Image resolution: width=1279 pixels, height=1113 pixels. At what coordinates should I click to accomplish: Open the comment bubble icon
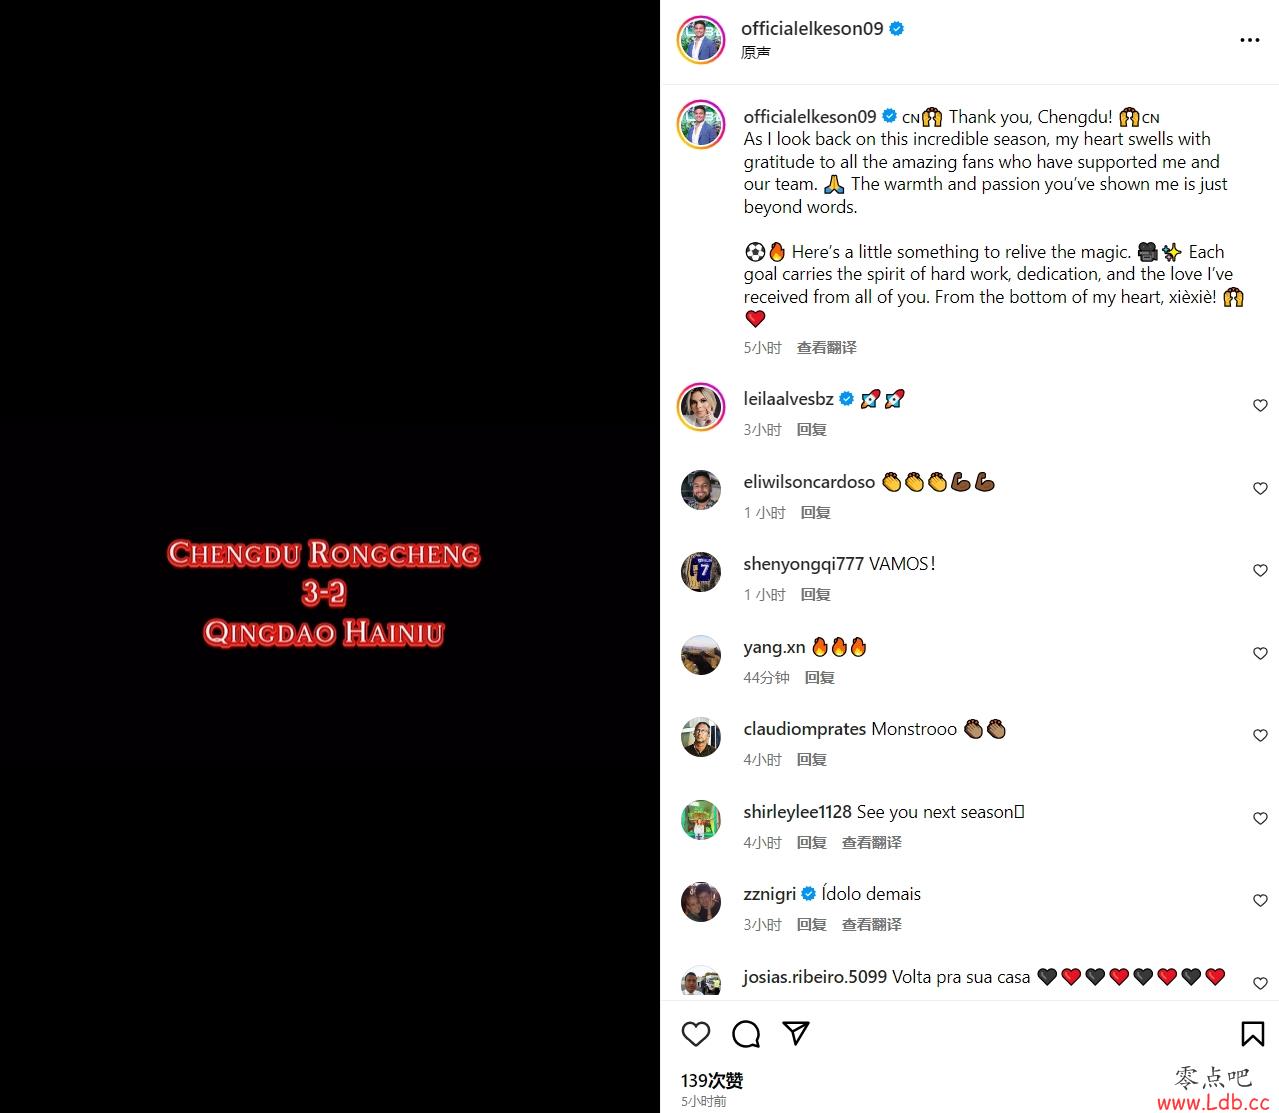746,1034
